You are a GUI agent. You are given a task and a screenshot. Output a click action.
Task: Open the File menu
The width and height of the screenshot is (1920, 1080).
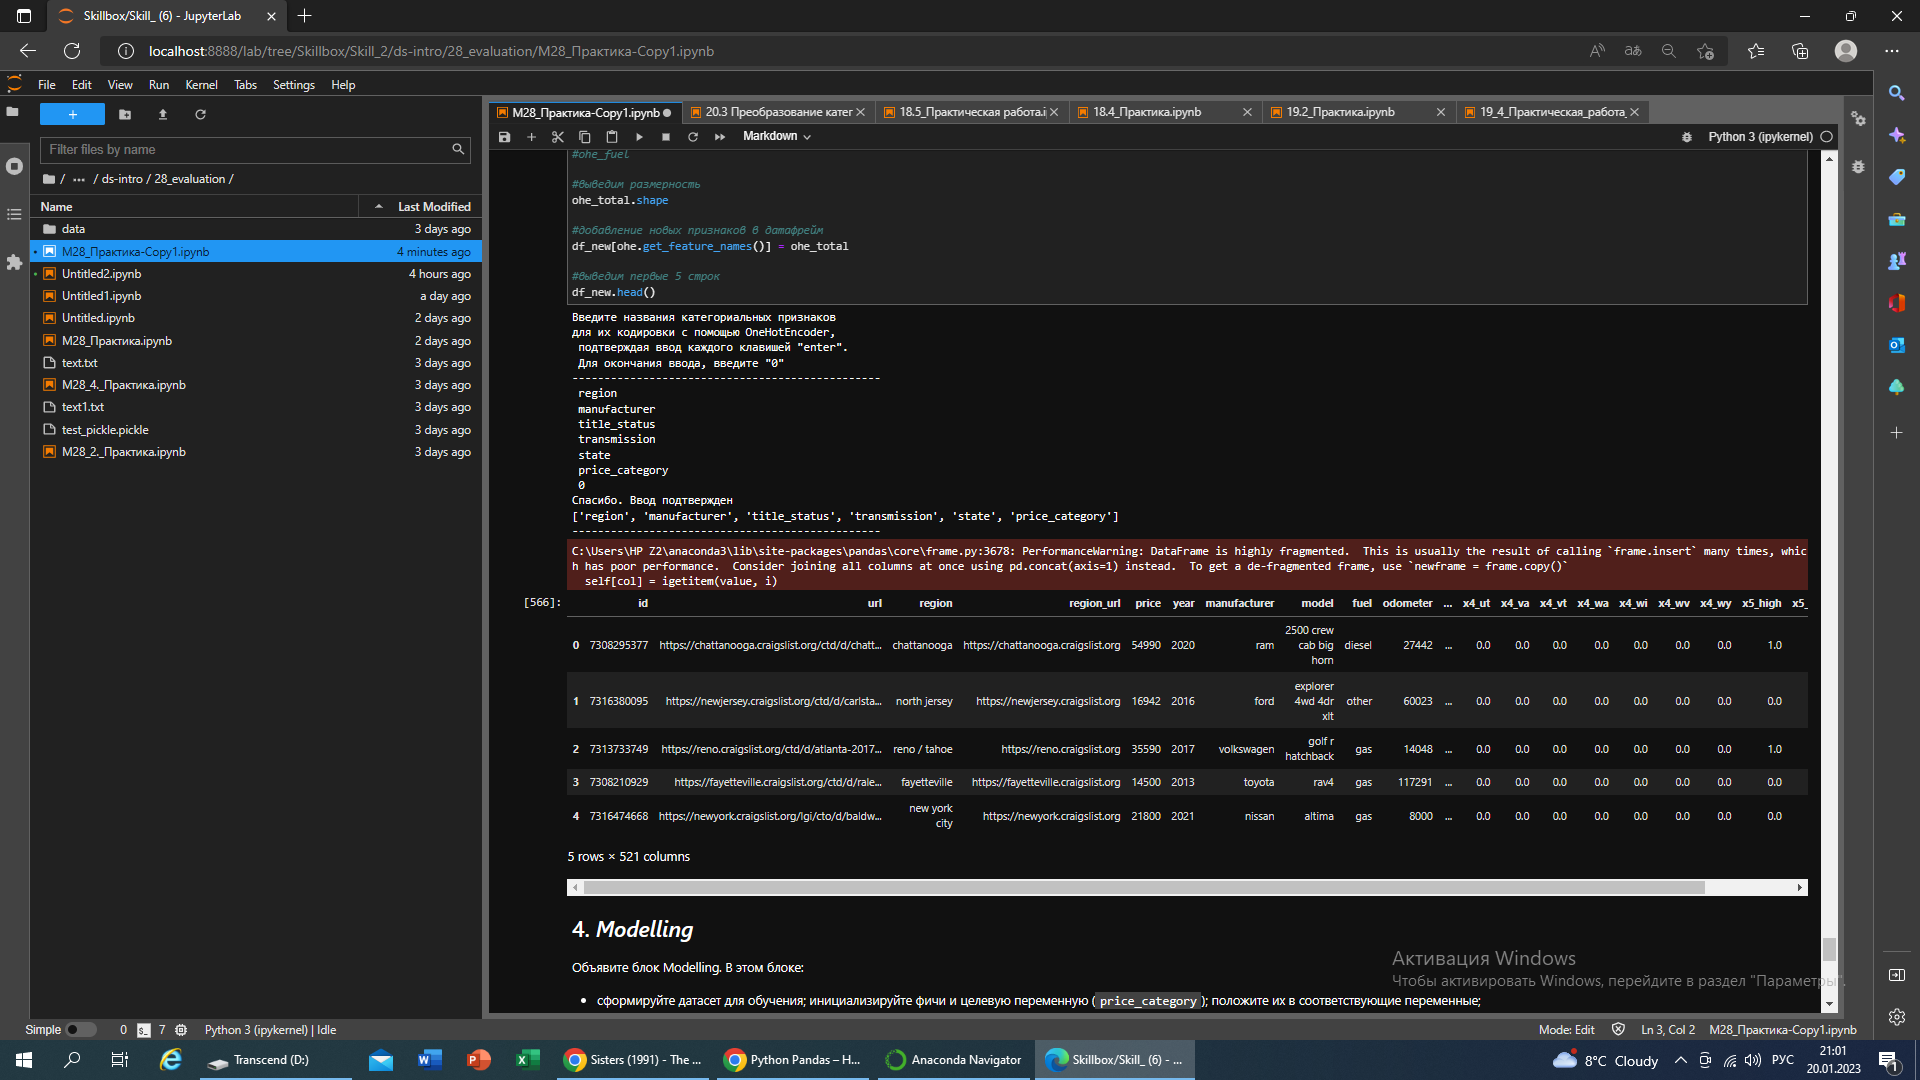tap(47, 85)
